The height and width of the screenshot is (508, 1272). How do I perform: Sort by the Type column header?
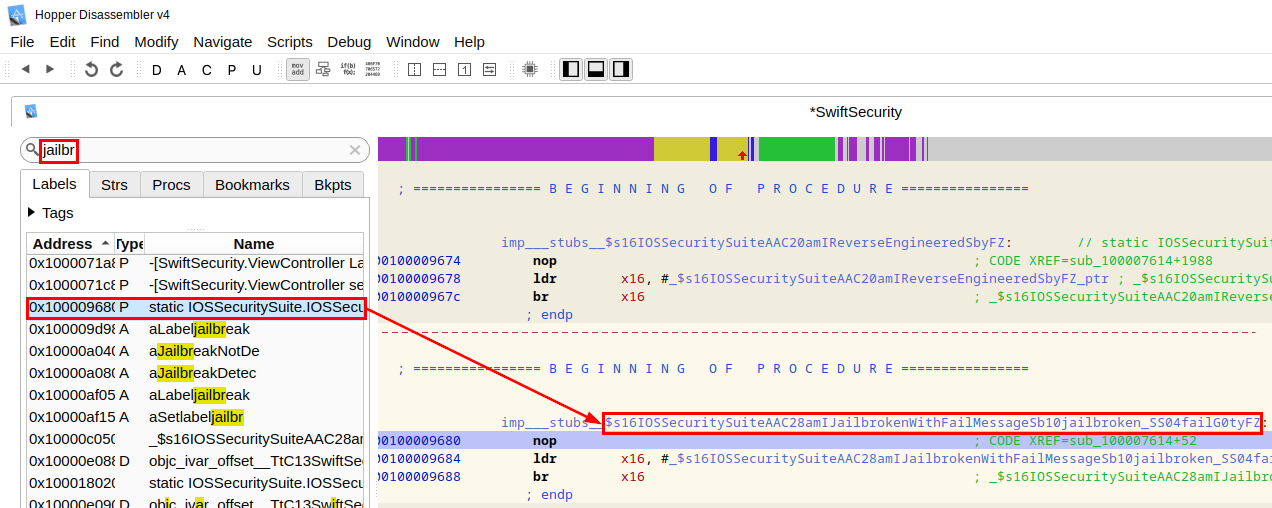[130, 243]
